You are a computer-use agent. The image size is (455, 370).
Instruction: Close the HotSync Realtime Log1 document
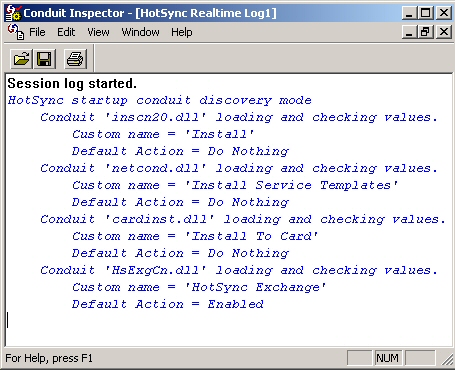(444, 32)
